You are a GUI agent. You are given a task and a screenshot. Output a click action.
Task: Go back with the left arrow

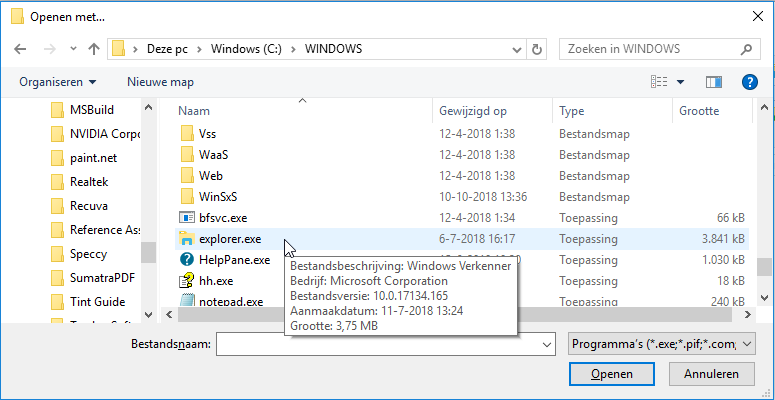click(20, 49)
